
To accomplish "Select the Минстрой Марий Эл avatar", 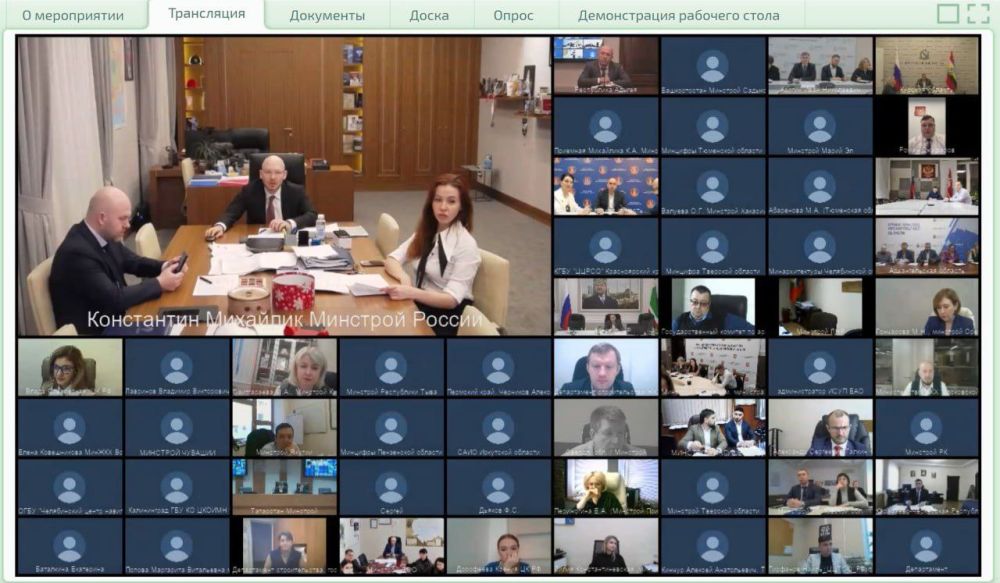I will click(819, 127).
